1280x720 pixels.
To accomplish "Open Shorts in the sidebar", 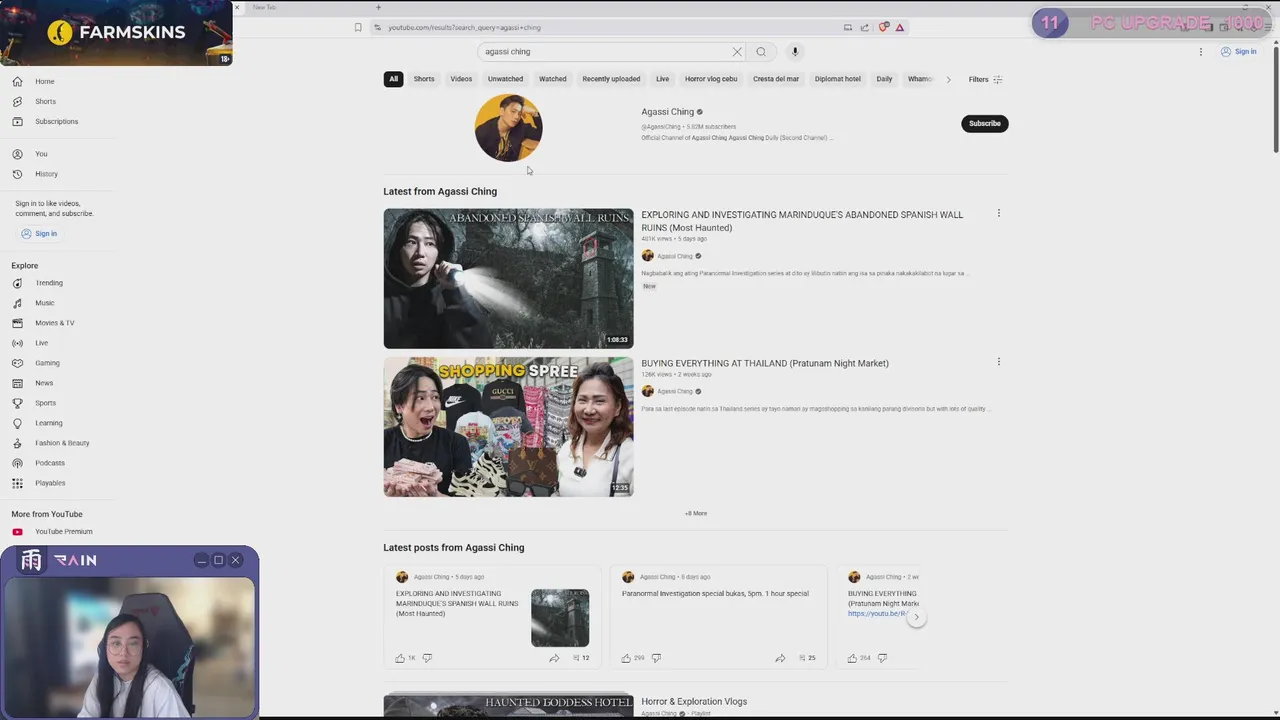I will 45,102.
